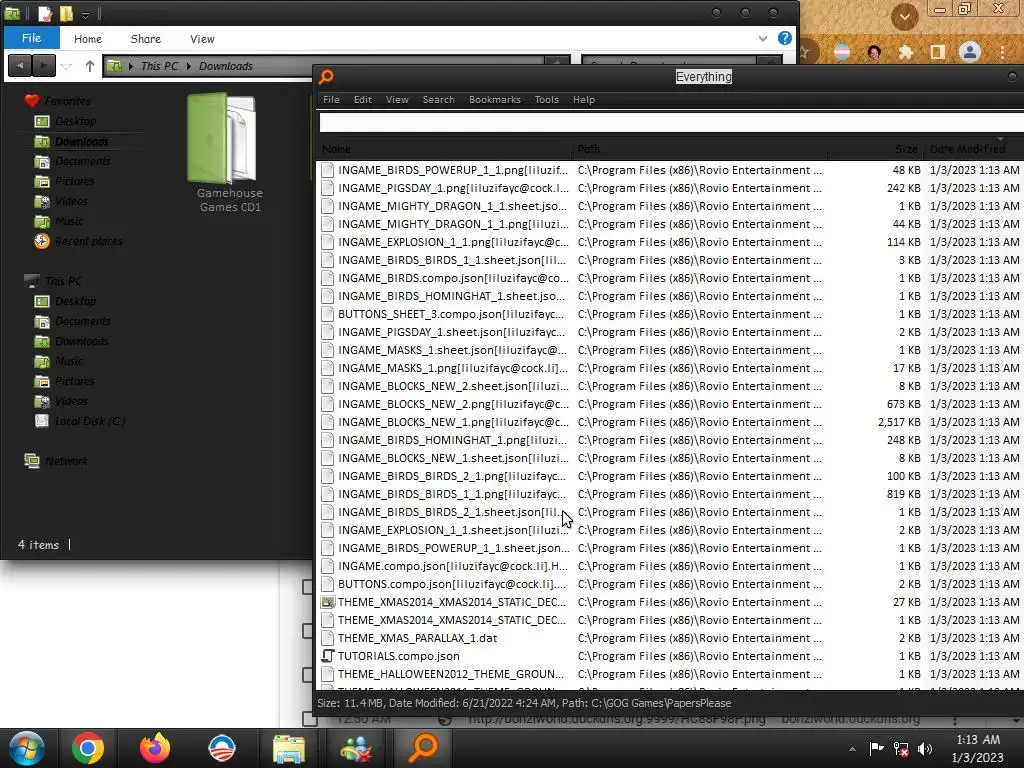Select the TUTORIALS.compo.json result row

point(669,656)
